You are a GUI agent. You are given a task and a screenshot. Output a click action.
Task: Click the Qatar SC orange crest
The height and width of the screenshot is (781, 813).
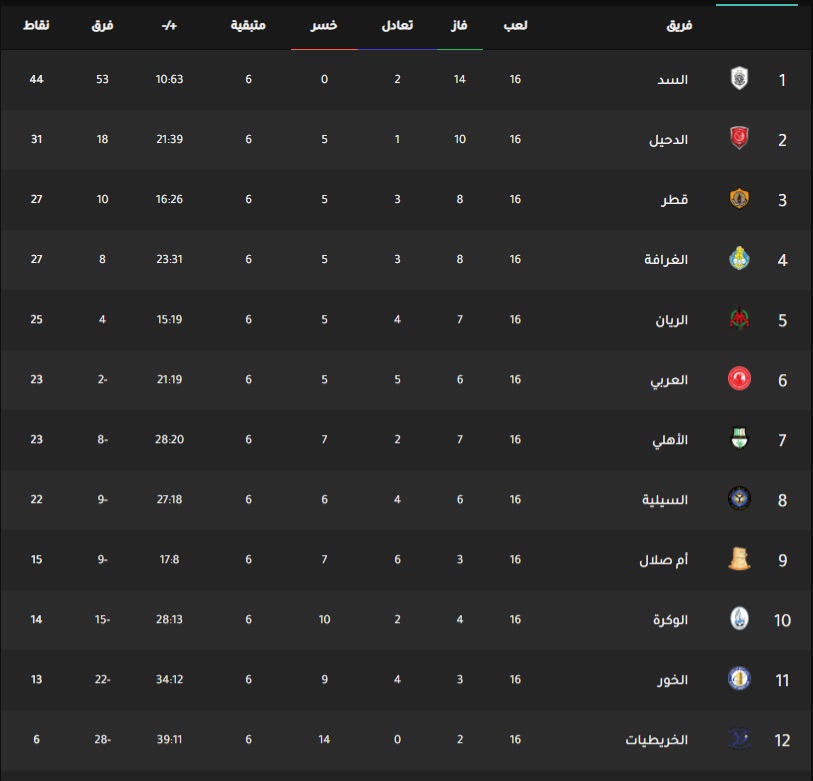(x=739, y=198)
